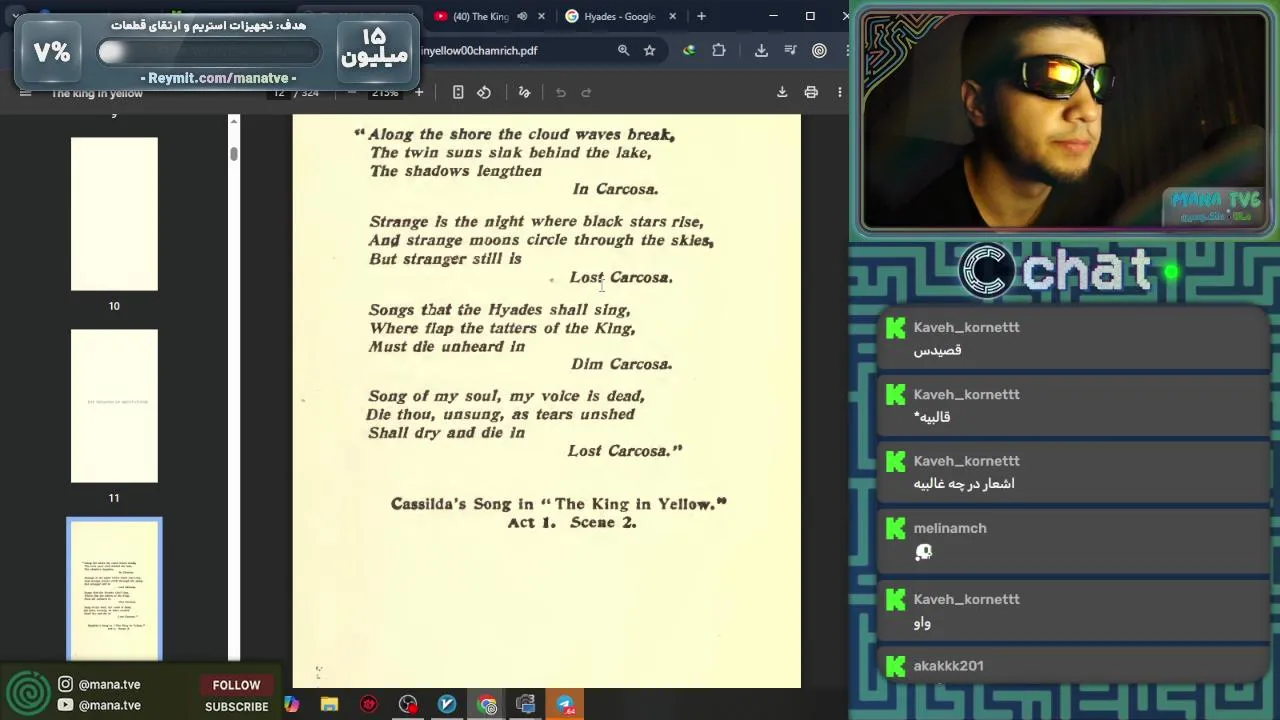Image resolution: width=1280 pixels, height=720 pixels.
Task: Switch to Chrome in the taskbar
Action: pyautogui.click(x=487, y=705)
